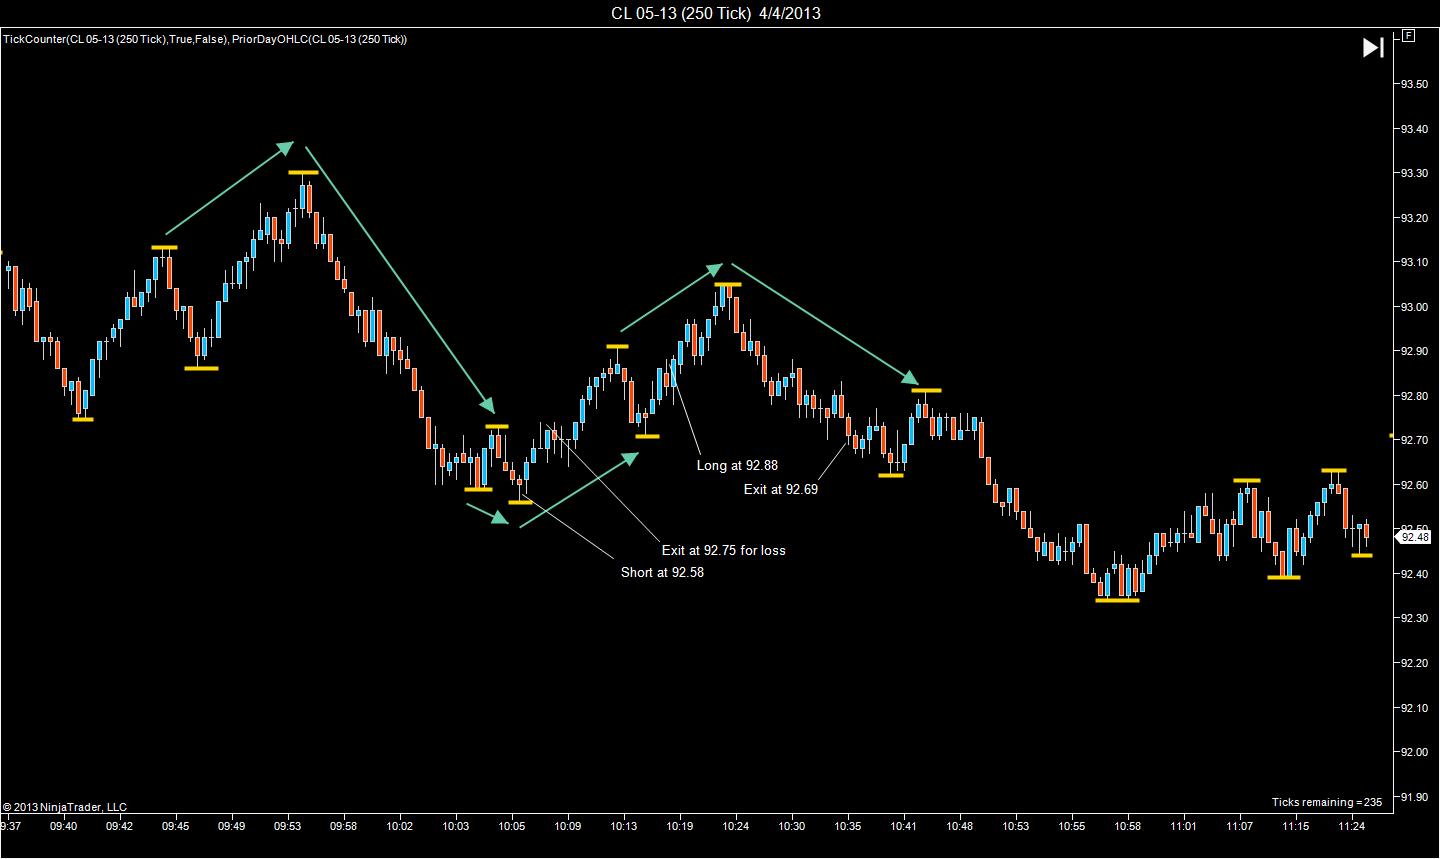Select the 'Long at 92.88' annotation

[x=737, y=465]
